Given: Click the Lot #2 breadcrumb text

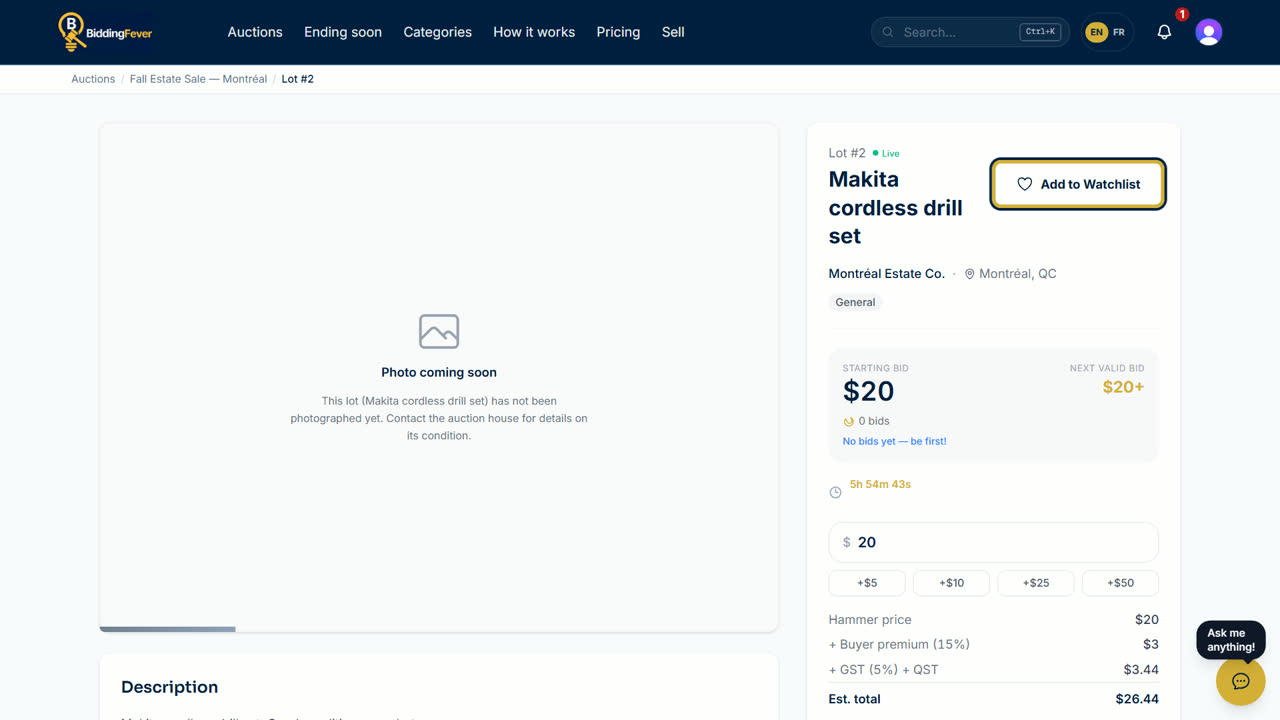Looking at the screenshot, I should tap(298, 79).
